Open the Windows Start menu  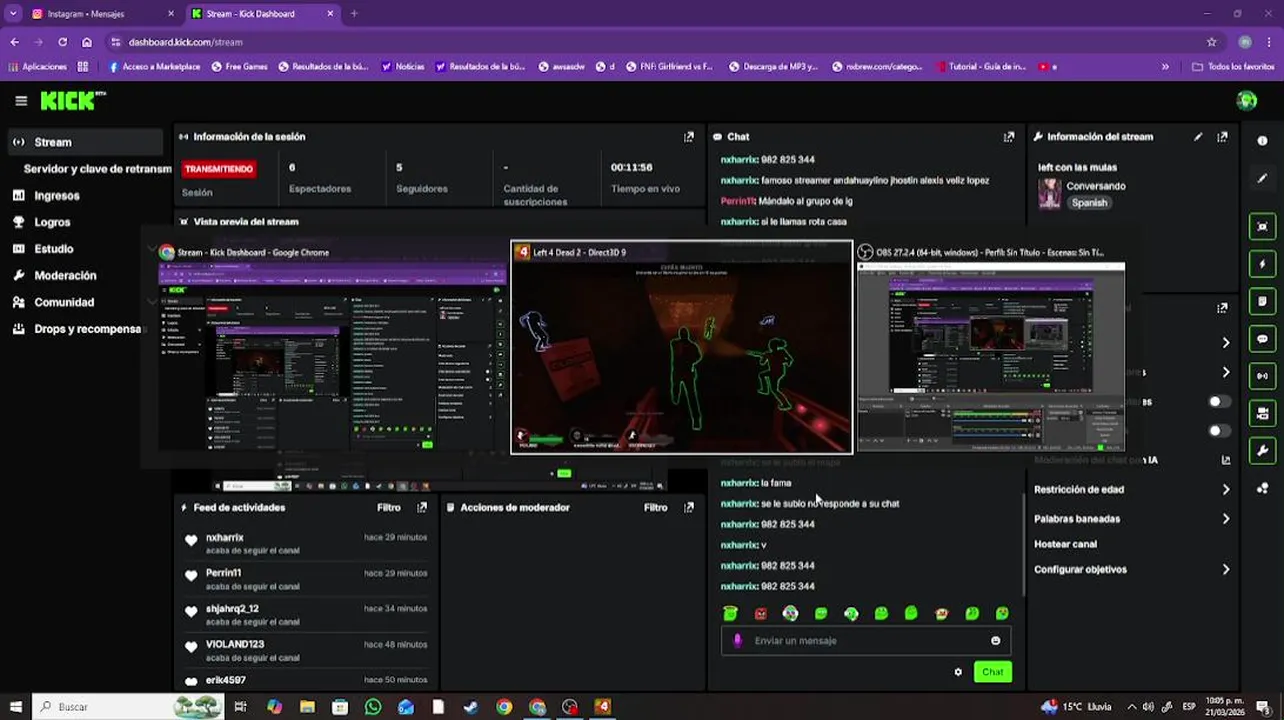(15, 707)
